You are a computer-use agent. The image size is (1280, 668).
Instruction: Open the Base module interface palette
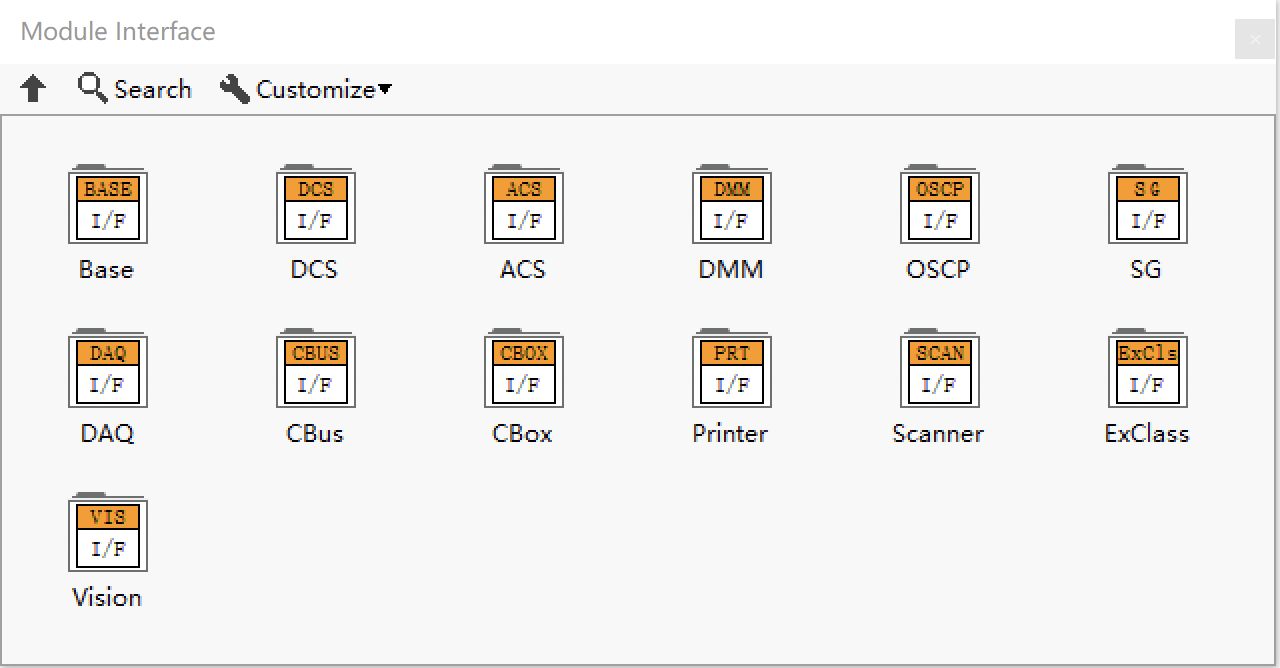pyautogui.click(x=107, y=206)
